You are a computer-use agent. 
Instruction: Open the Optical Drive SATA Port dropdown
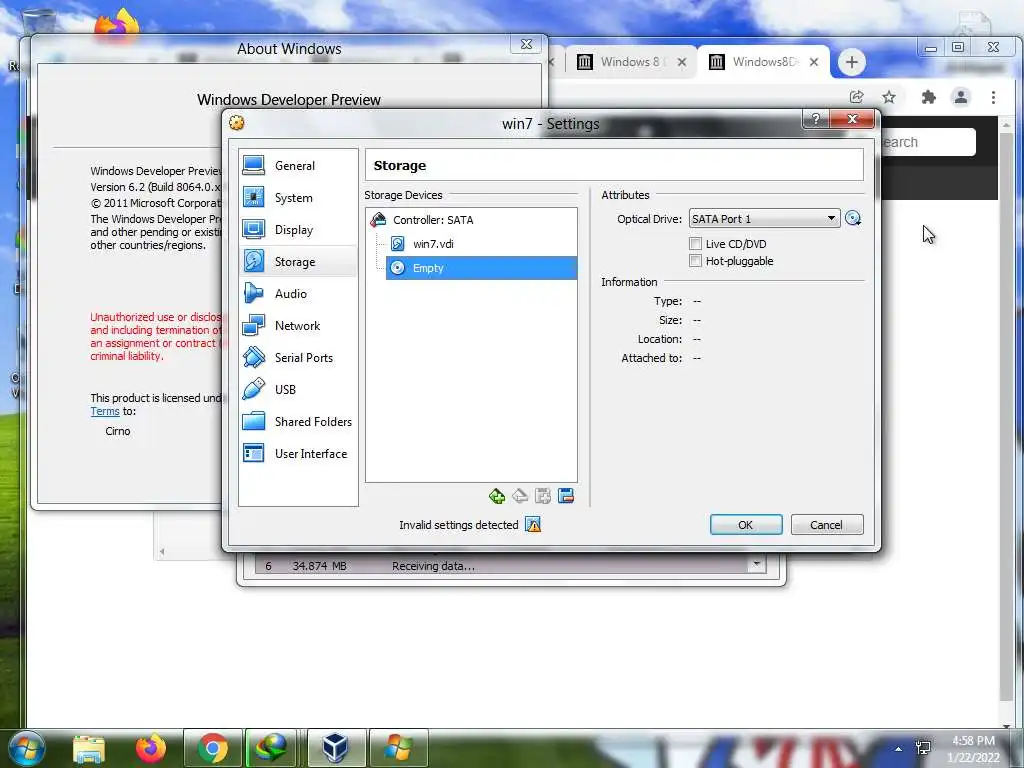pyautogui.click(x=764, y=219)
